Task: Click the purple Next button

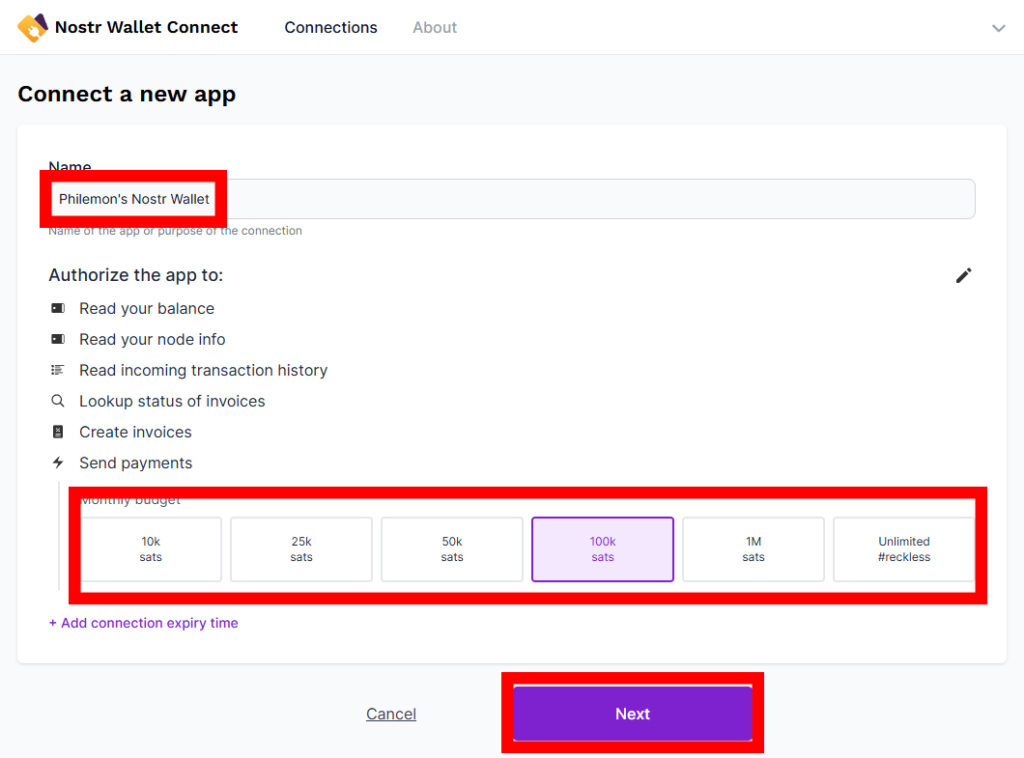Action: pos(632,714)
